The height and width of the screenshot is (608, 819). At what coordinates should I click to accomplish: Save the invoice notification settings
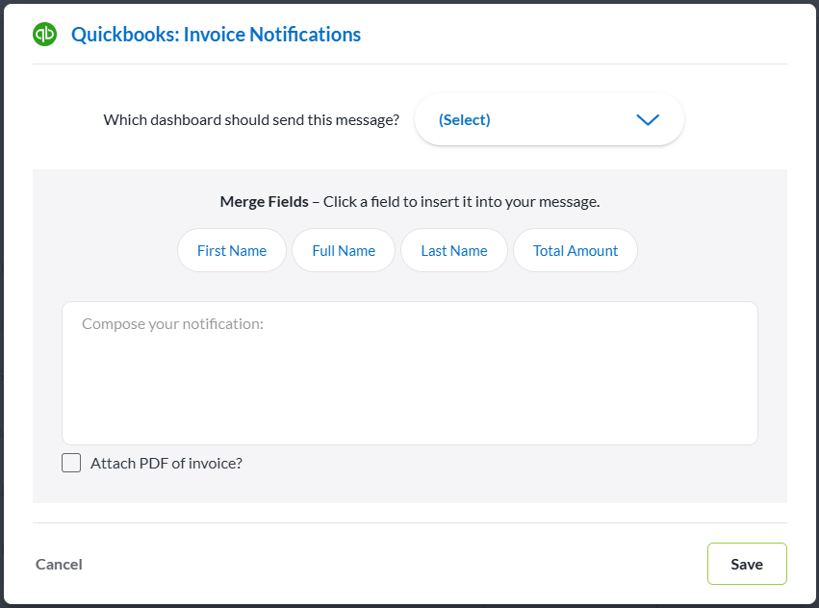pyautogui.click(x=746, y=563)
